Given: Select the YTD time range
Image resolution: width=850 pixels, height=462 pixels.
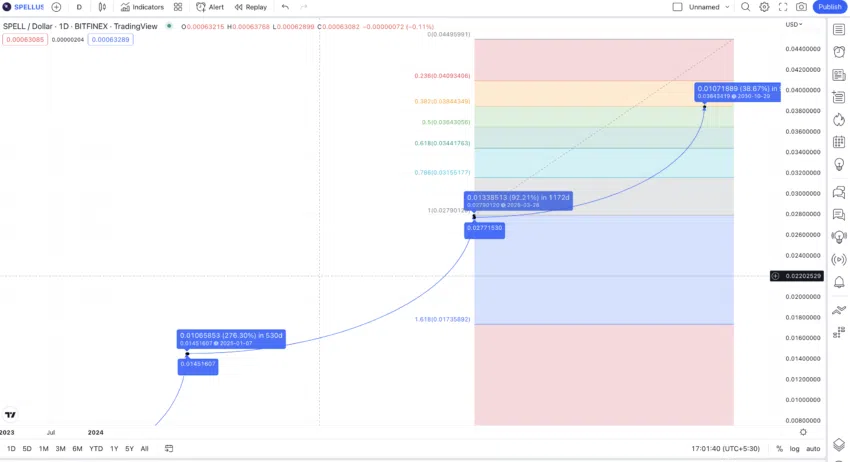Looking at the screenshot, I should point(96,448).
